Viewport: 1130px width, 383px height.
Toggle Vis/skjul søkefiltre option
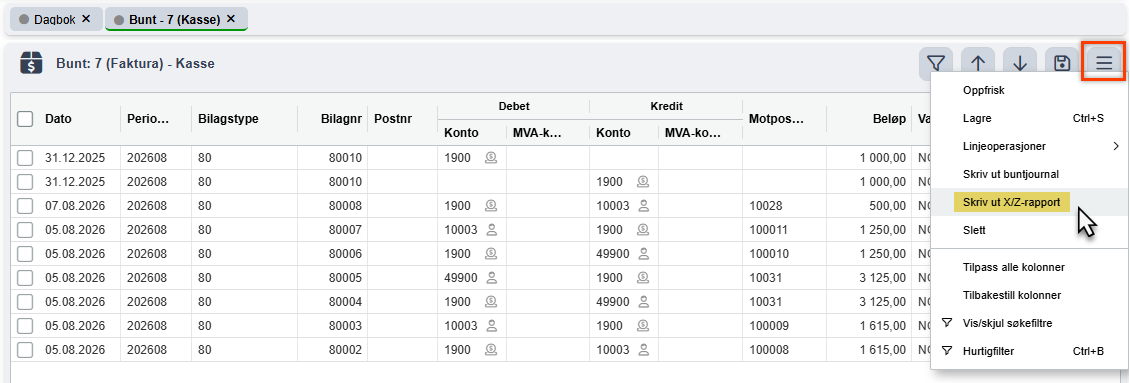tap(1029, 323)
